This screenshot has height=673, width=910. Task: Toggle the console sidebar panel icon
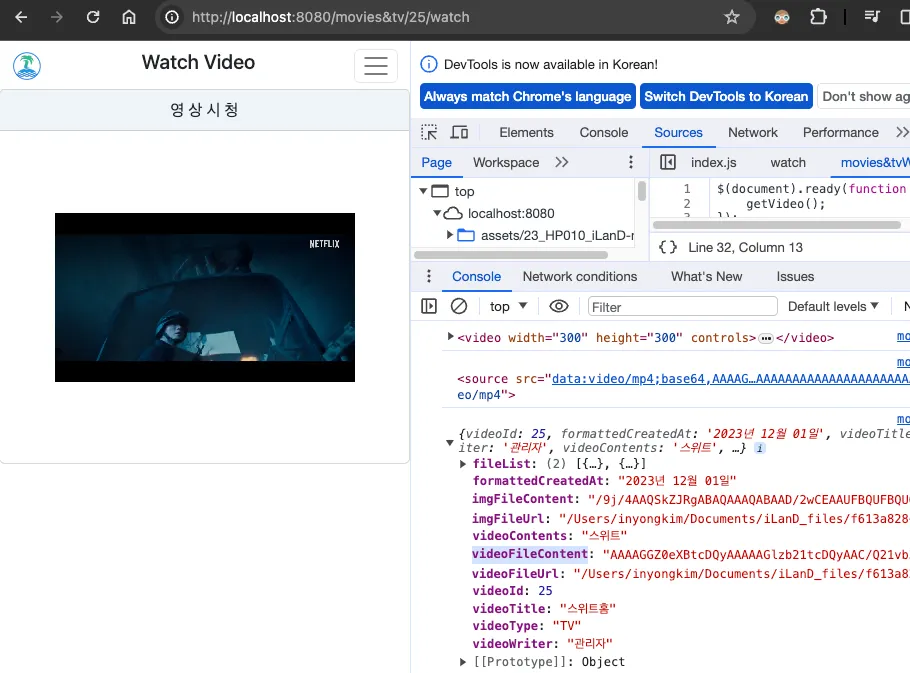[x=429, y=306]
